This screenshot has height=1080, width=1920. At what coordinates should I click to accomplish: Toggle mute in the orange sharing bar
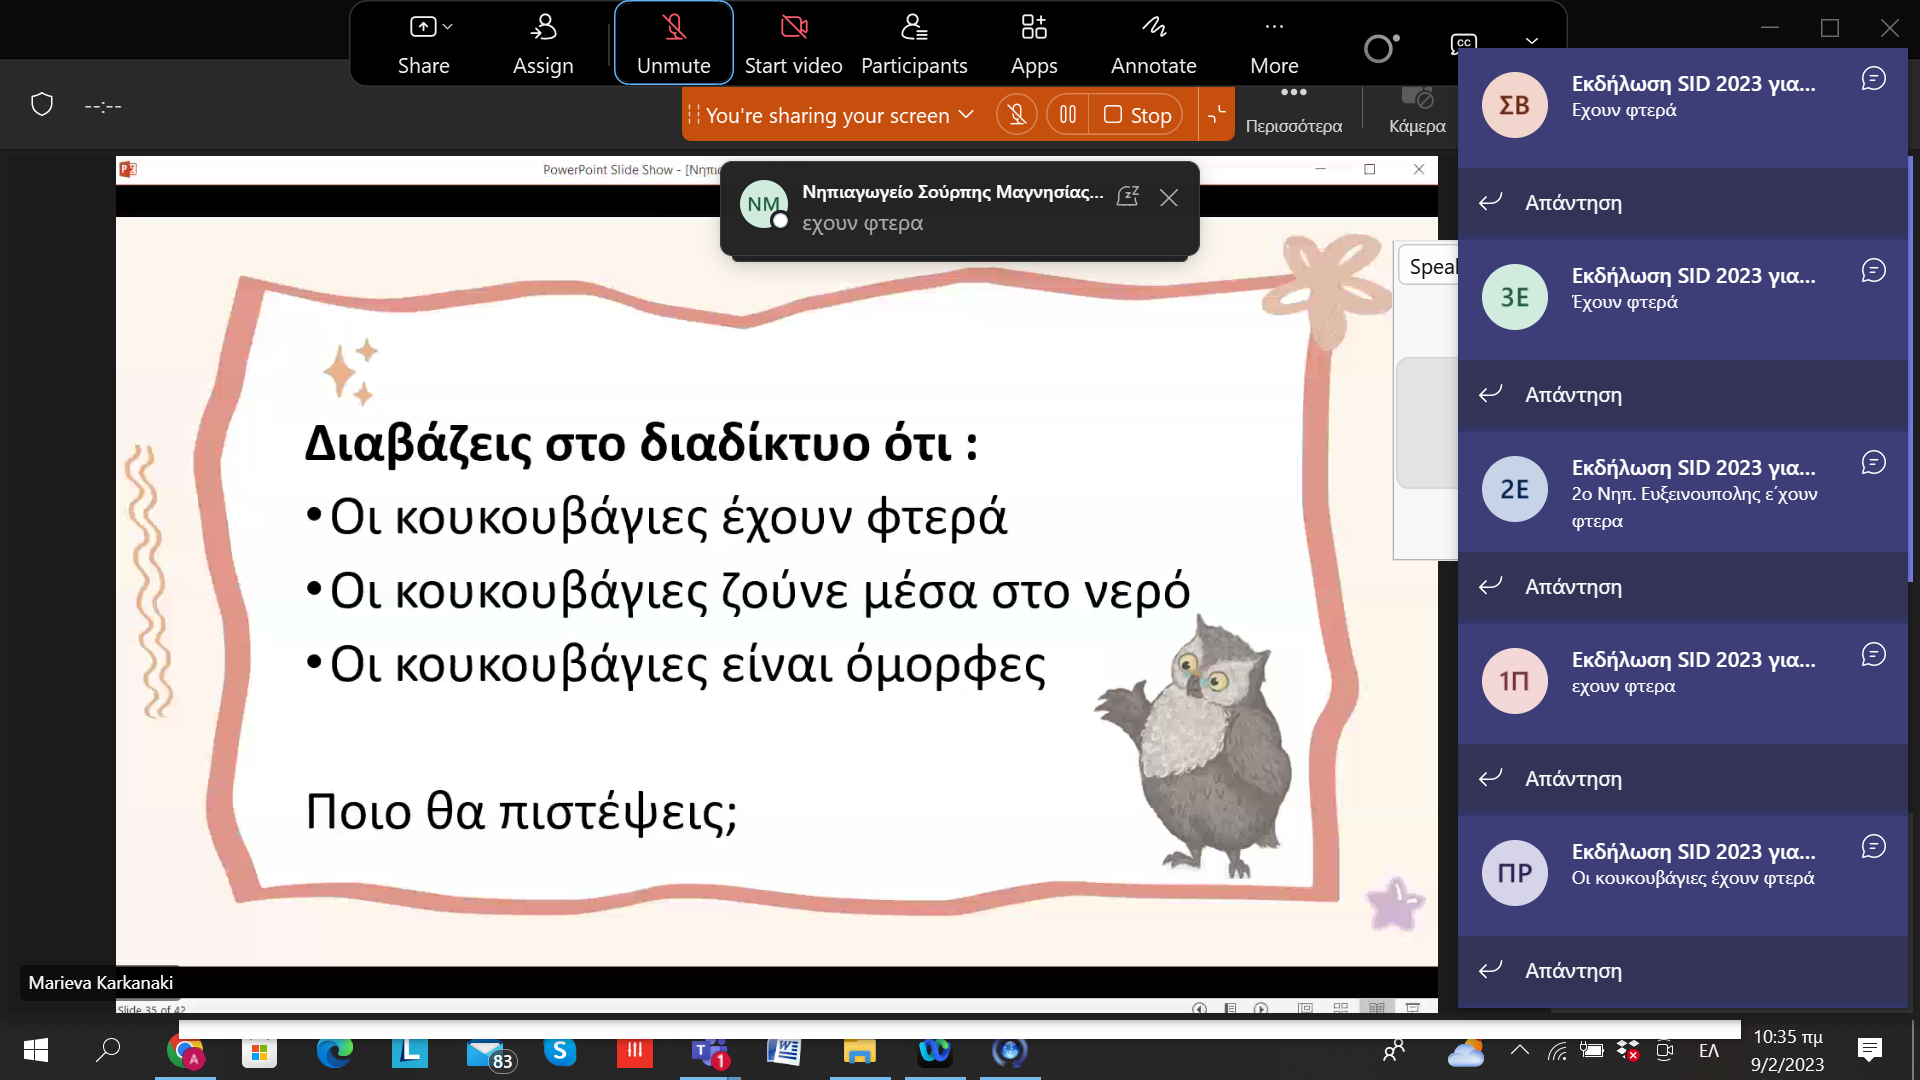click(1016, 115)
